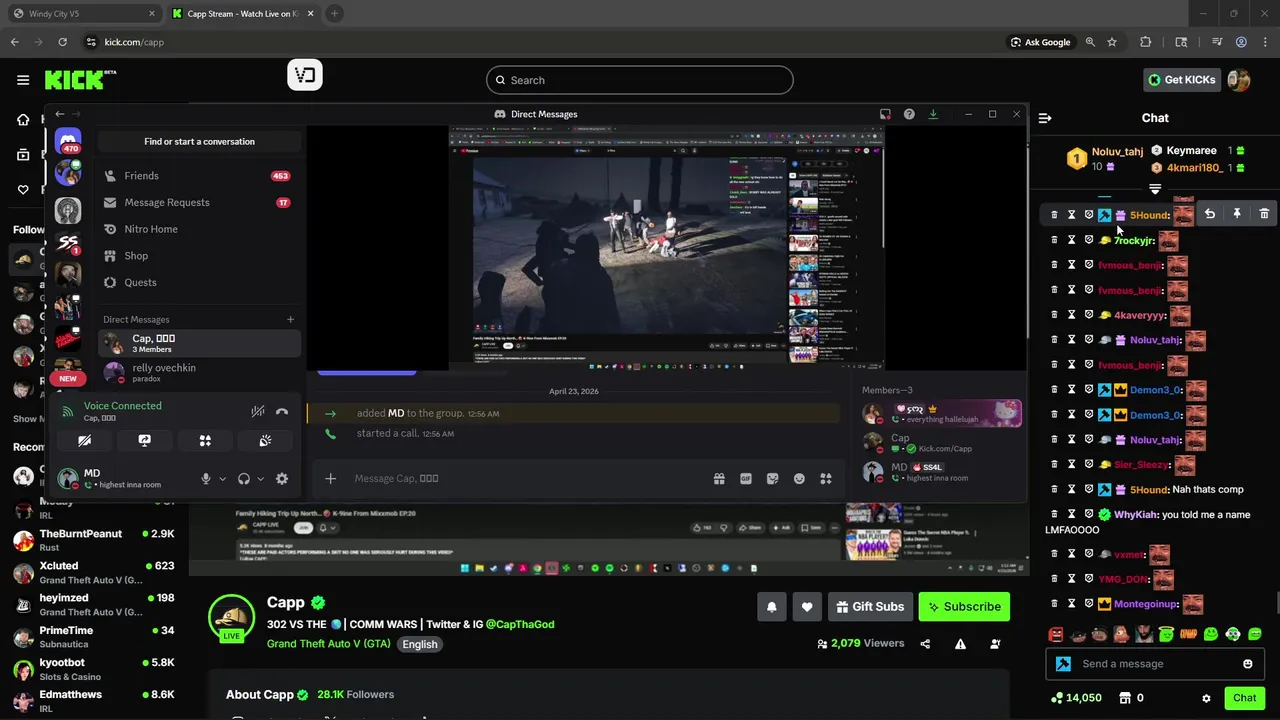Disconnect from Discord voice call
The height and width of the screenshot is (720, 1280).
click(x=282, y=411)
